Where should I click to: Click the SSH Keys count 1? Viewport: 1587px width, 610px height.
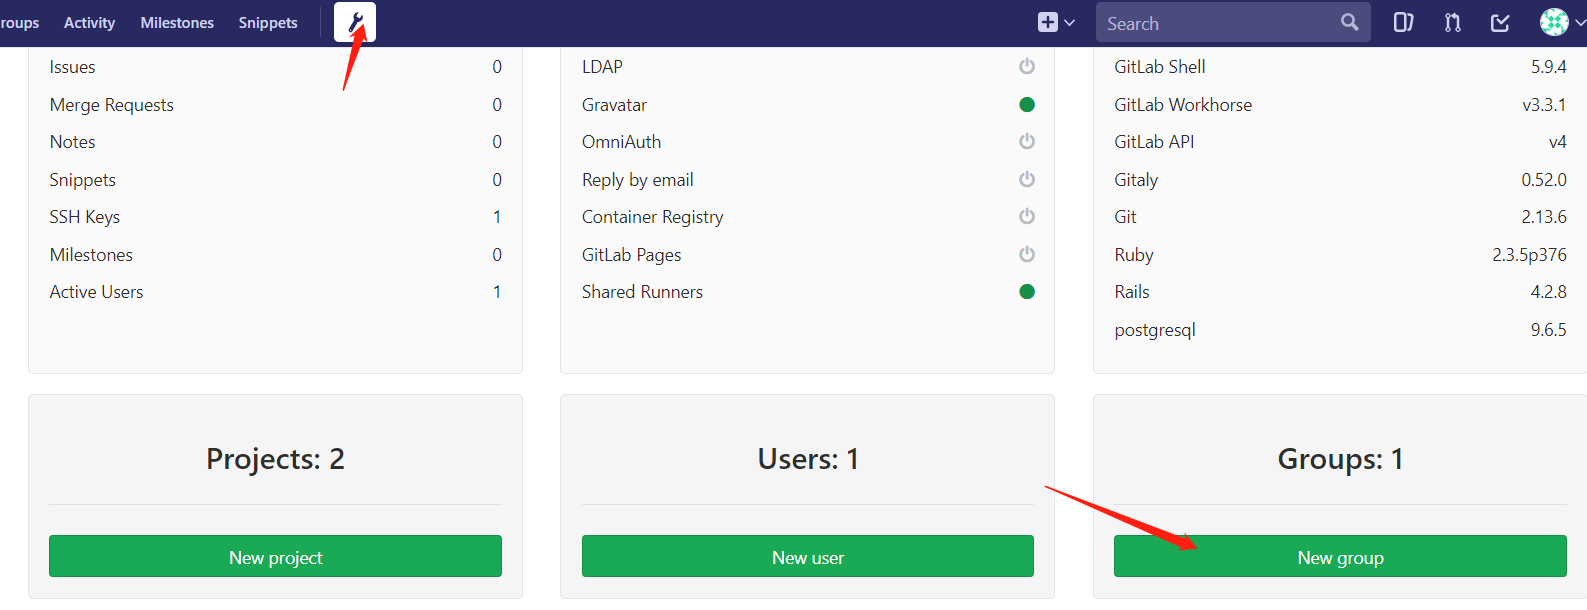497,217
